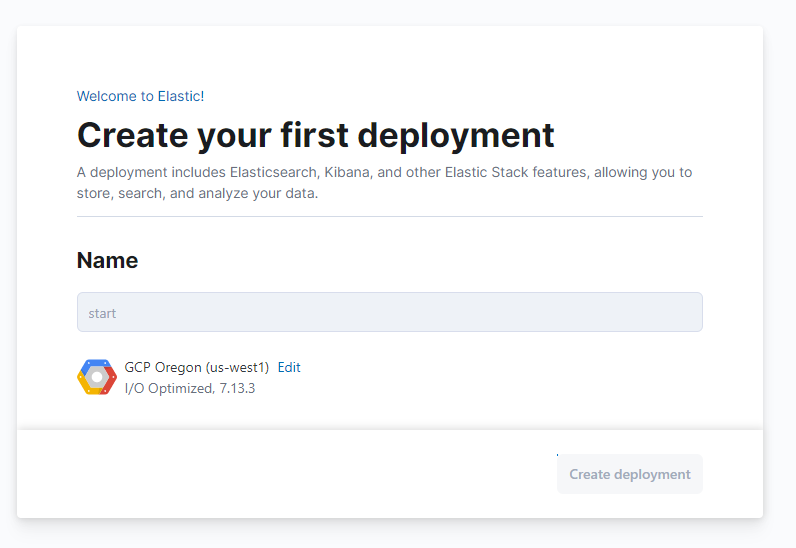796x548 pixels.
Task: Select the GCP Oregon (us-west1) region text
Action: tap(196, 367)
